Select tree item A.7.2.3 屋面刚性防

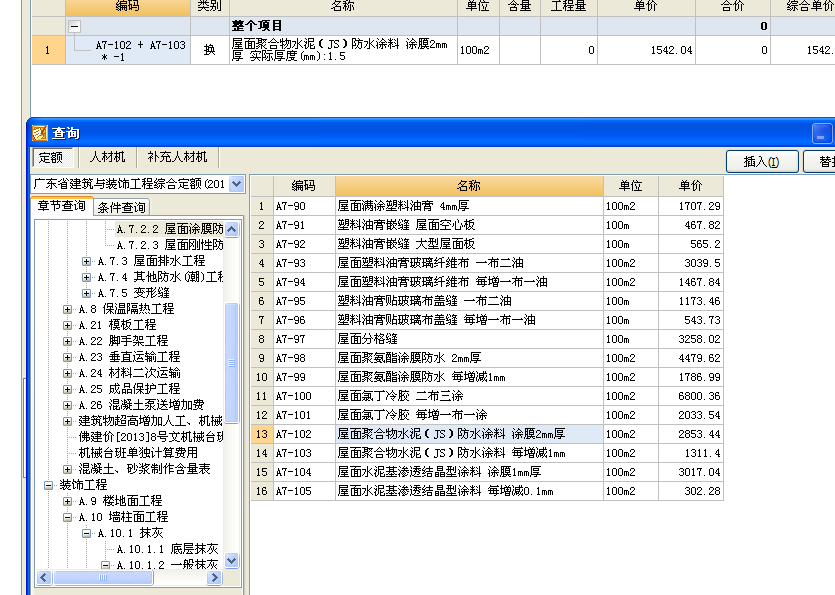click(170, 245)
